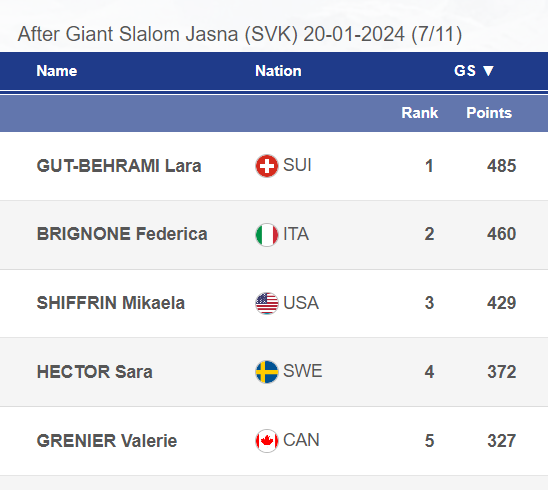Open GUT-BEHRAMI Lara athlete link
This screenshot has width=548, height=490.
pyautogui.click(x=119, y=166)
